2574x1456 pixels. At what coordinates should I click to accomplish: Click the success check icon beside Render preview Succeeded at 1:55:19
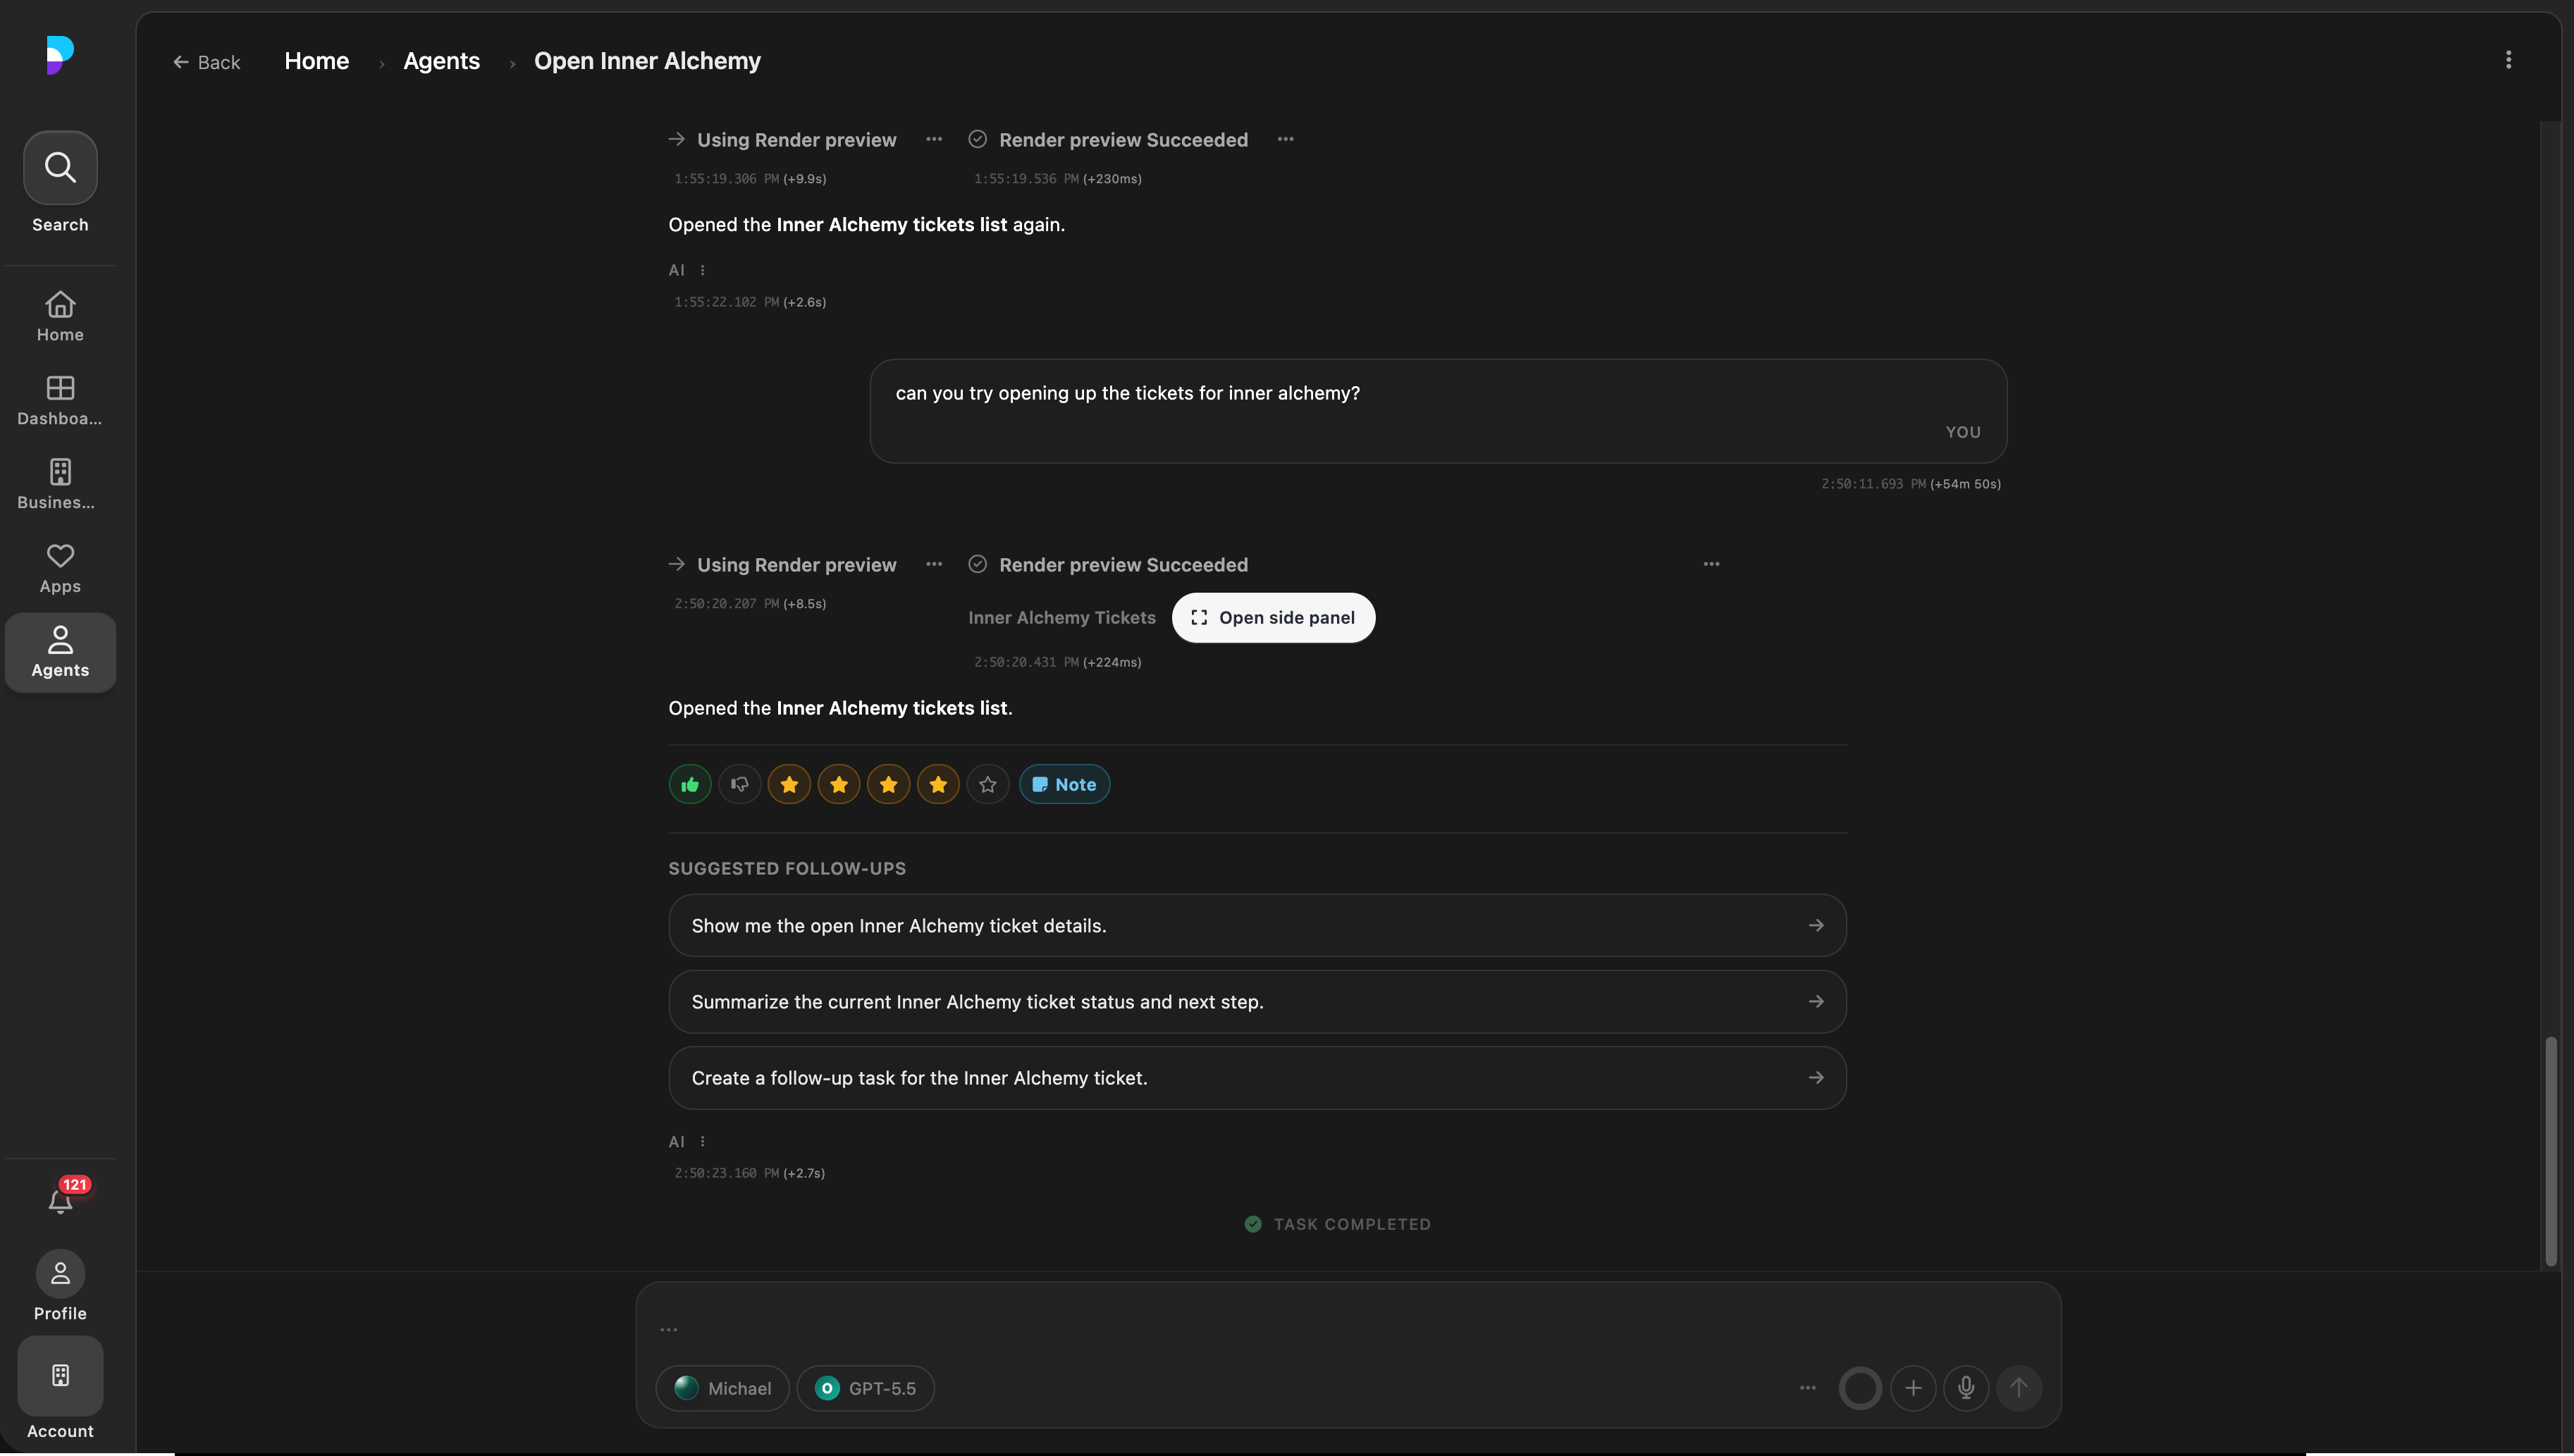click(977, 139)
